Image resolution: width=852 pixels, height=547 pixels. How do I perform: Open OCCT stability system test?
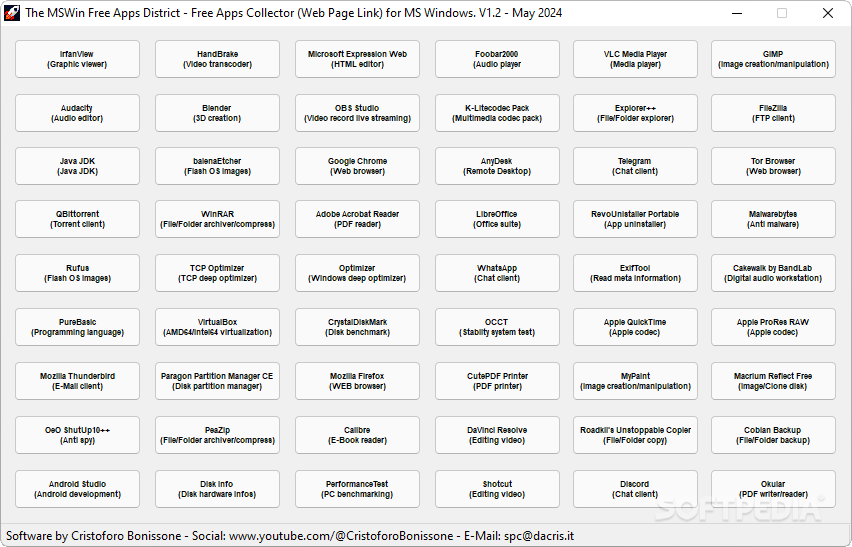pos(497,327)
